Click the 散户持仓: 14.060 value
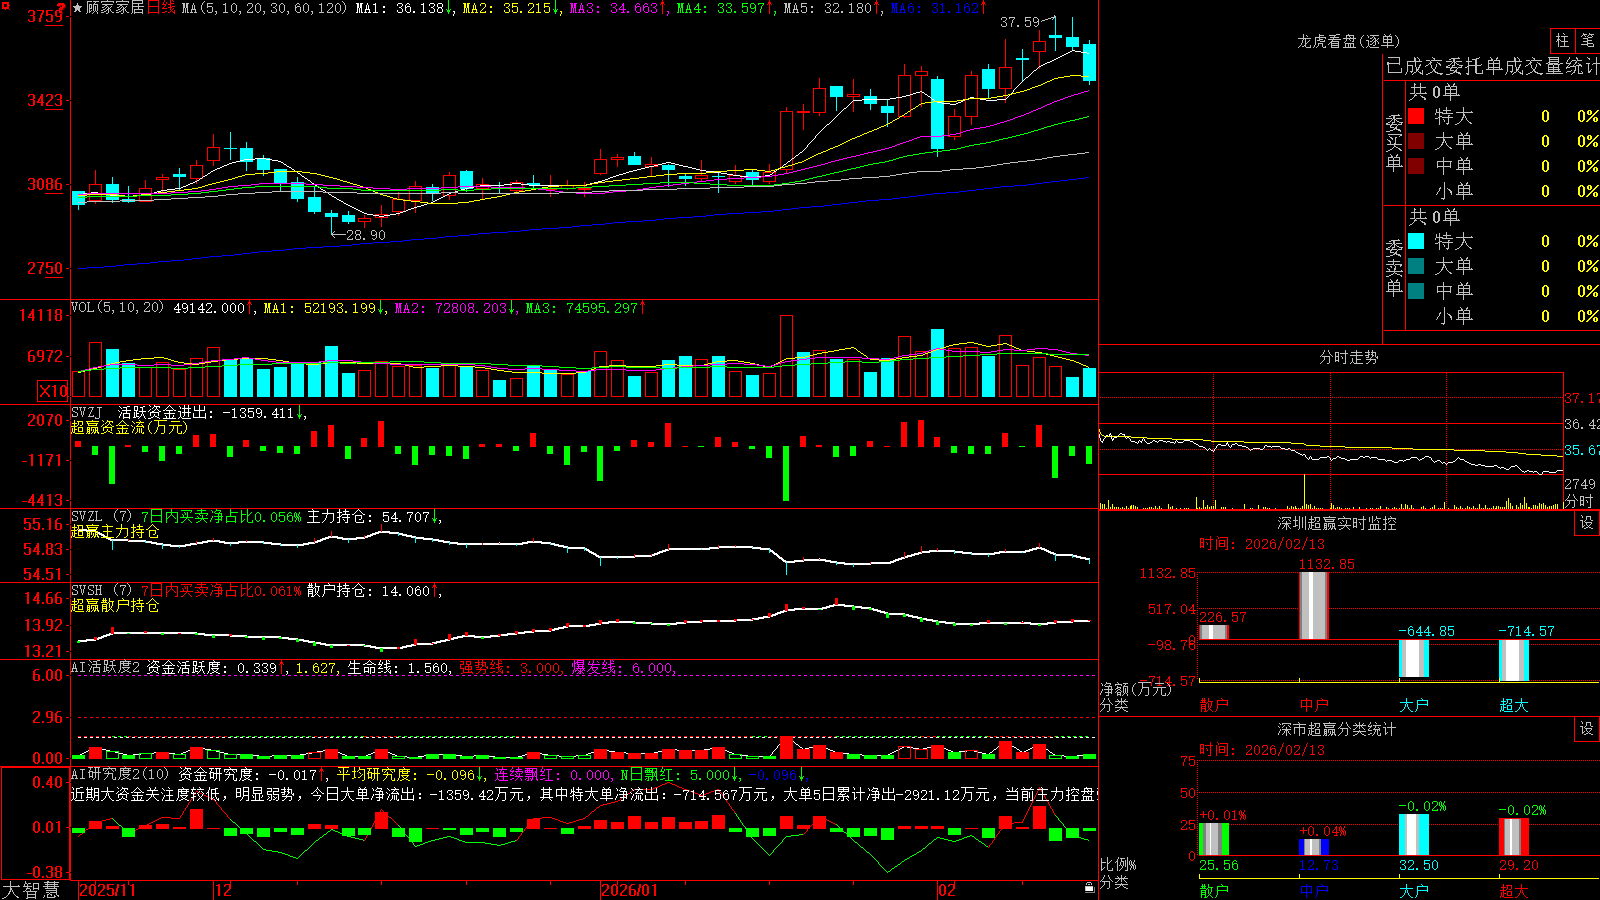Image resolution: width=1600 pixels, height=900 pixels. 368,591
